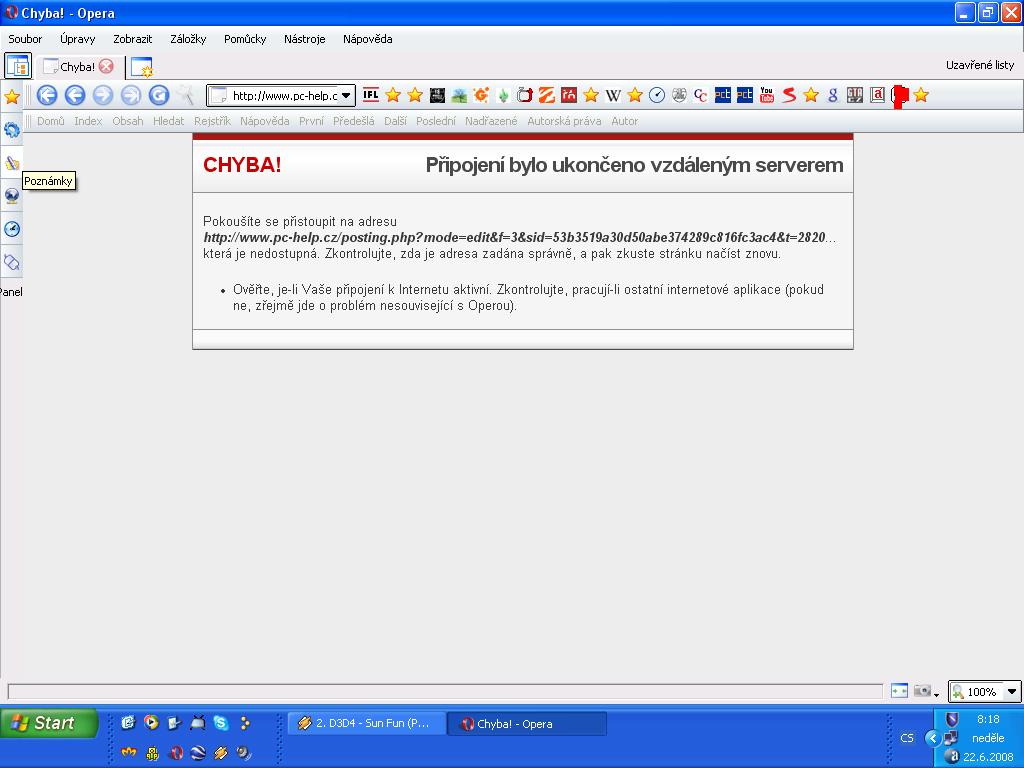This screenshot has width=1024, height=768.
Task: Open the Wikipedia bookmark icon
Action: 613,95
